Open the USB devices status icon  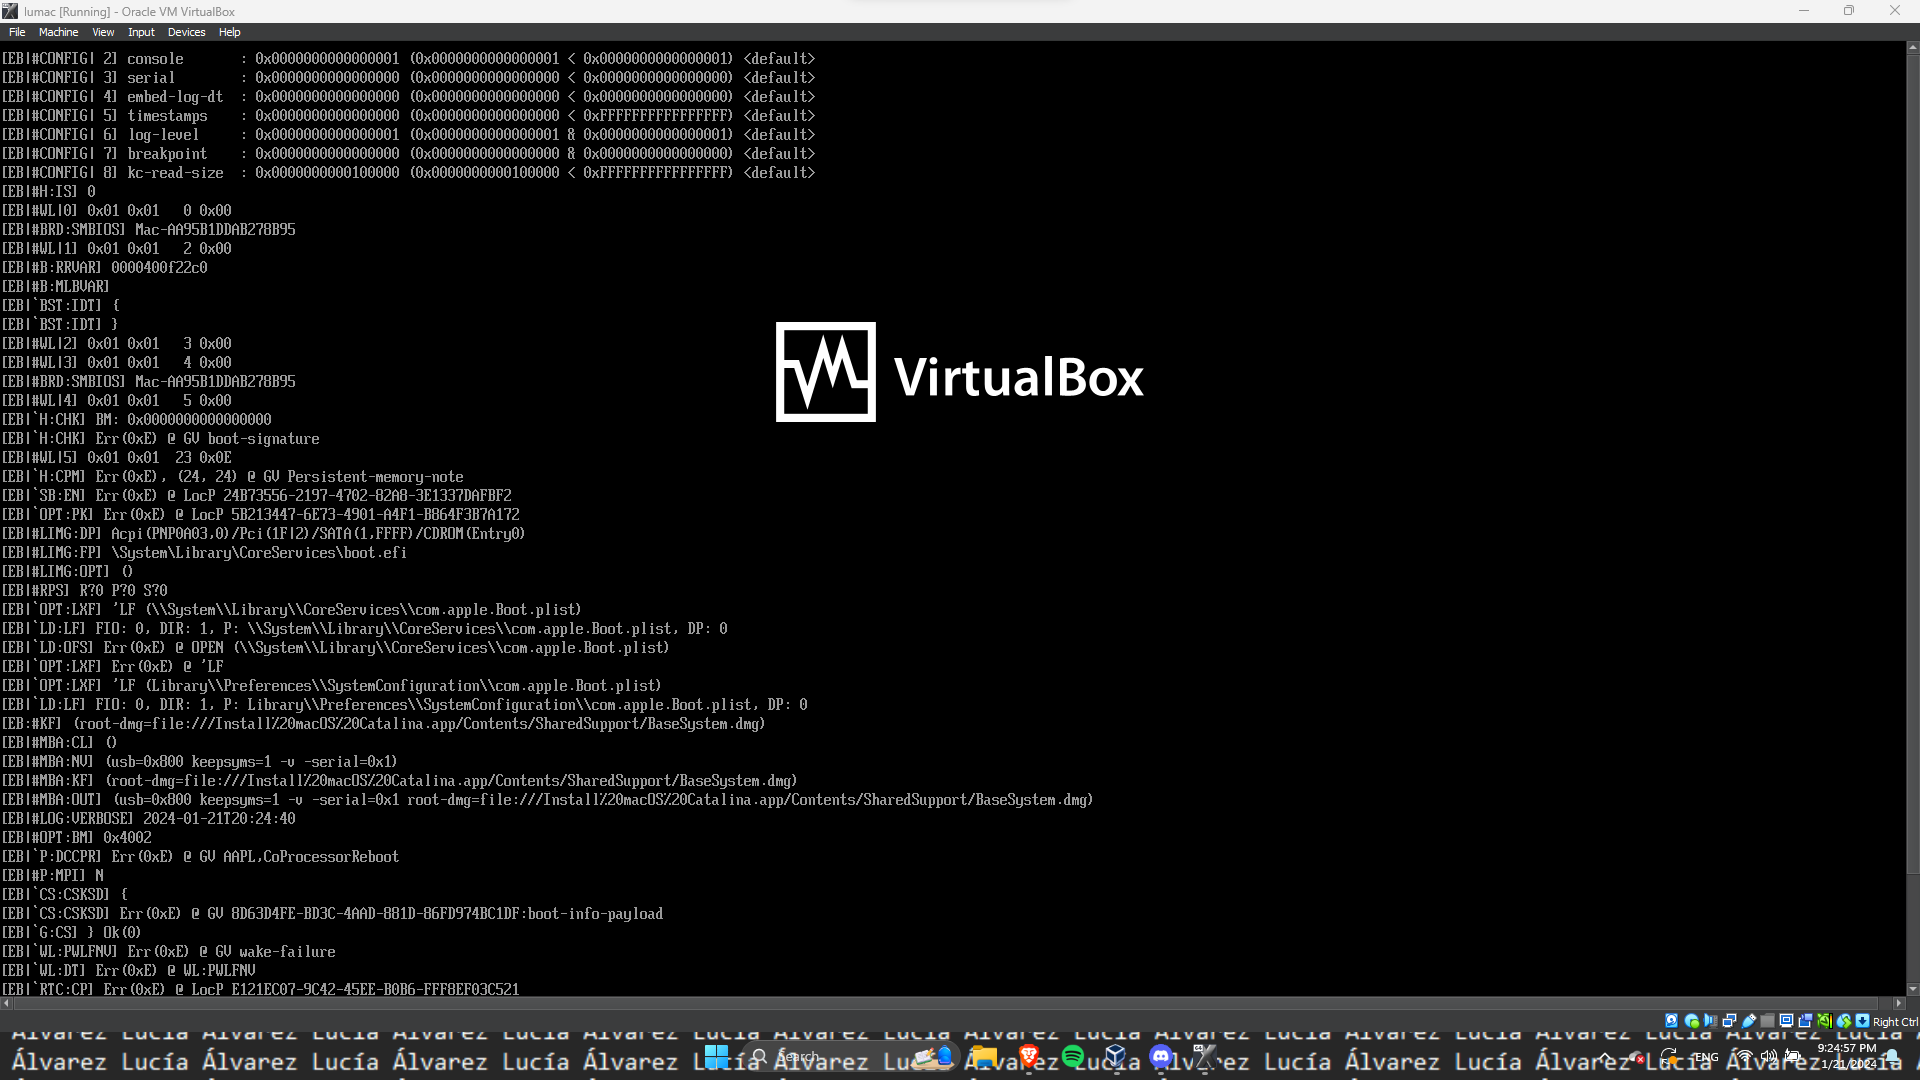tap(1748, 1021)
